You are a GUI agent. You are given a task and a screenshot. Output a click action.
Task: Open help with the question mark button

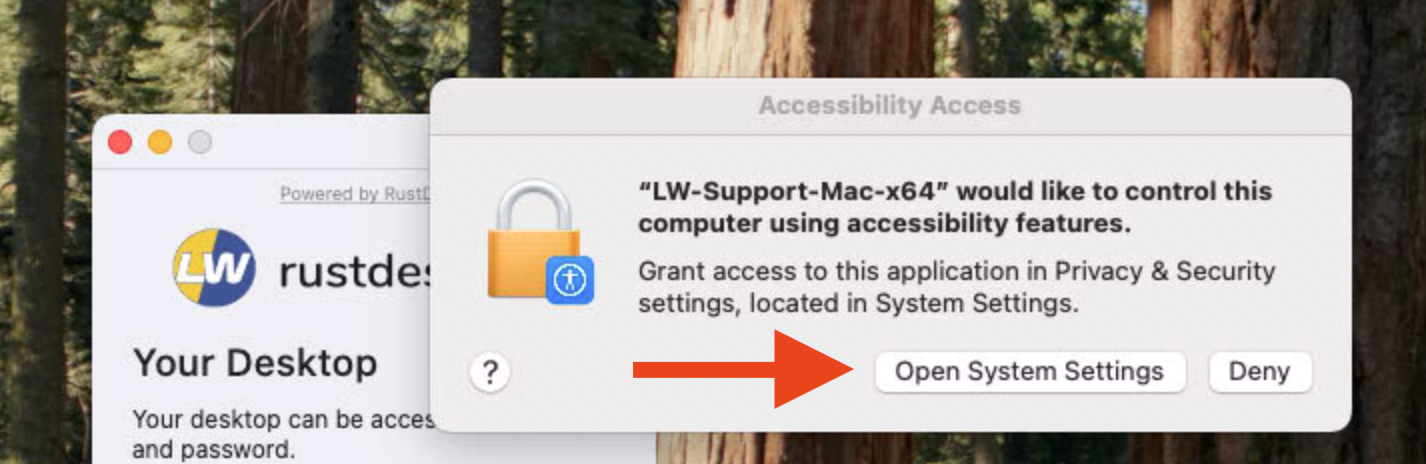[x=489, y=373]
